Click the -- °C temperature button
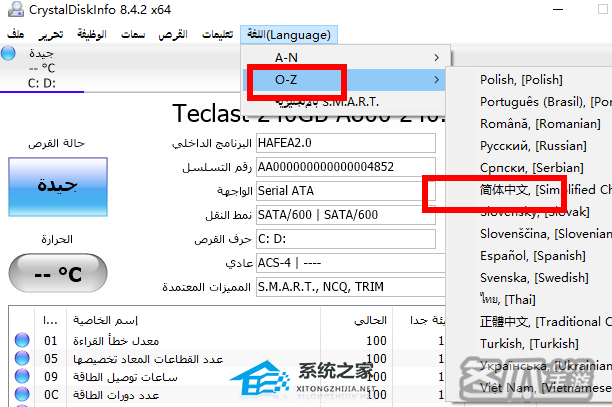 (58, 273)
